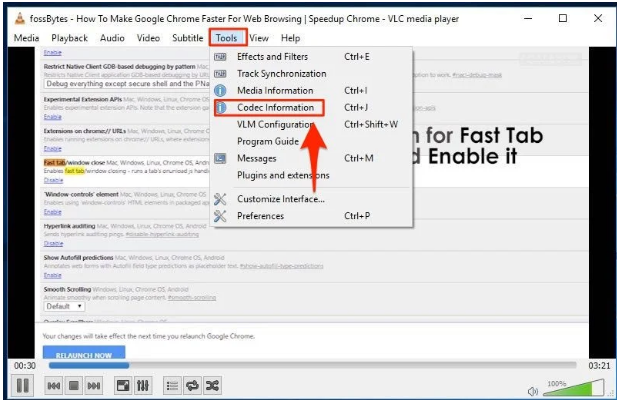Skip to next media track
The height and width of the screenshot is (400, 617).
(x=93, y=385)
